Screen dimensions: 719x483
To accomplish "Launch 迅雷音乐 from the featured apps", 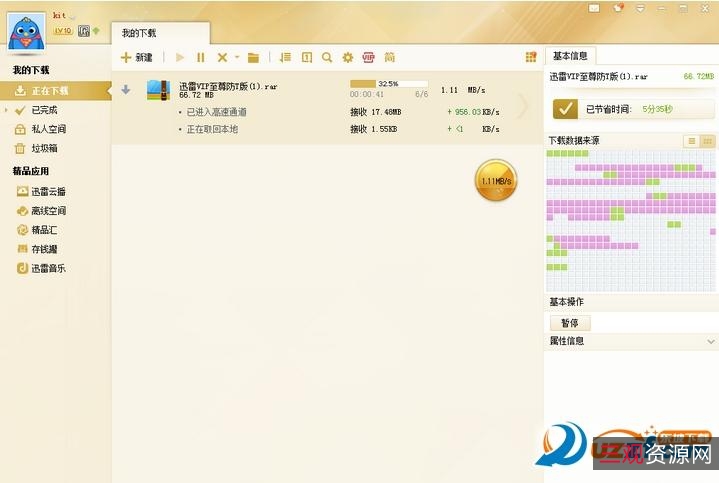I will click(48, 268).
